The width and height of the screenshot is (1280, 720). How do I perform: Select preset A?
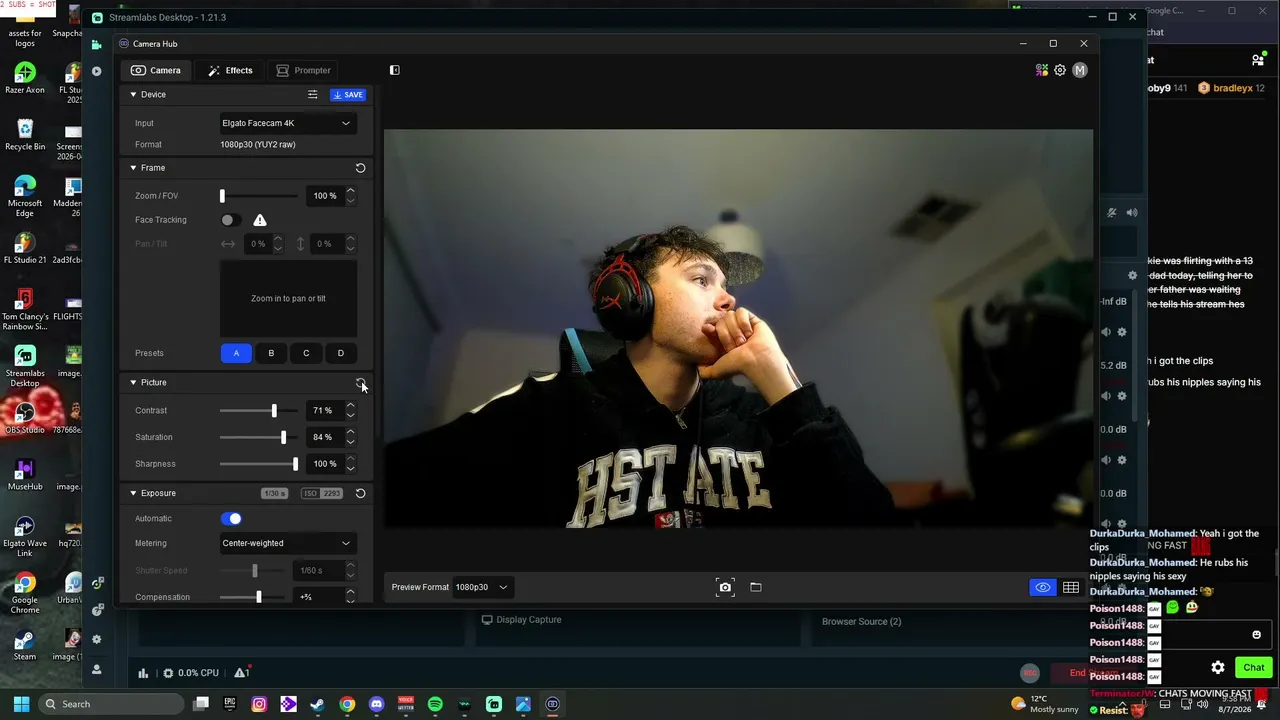[x=236, y=353]
